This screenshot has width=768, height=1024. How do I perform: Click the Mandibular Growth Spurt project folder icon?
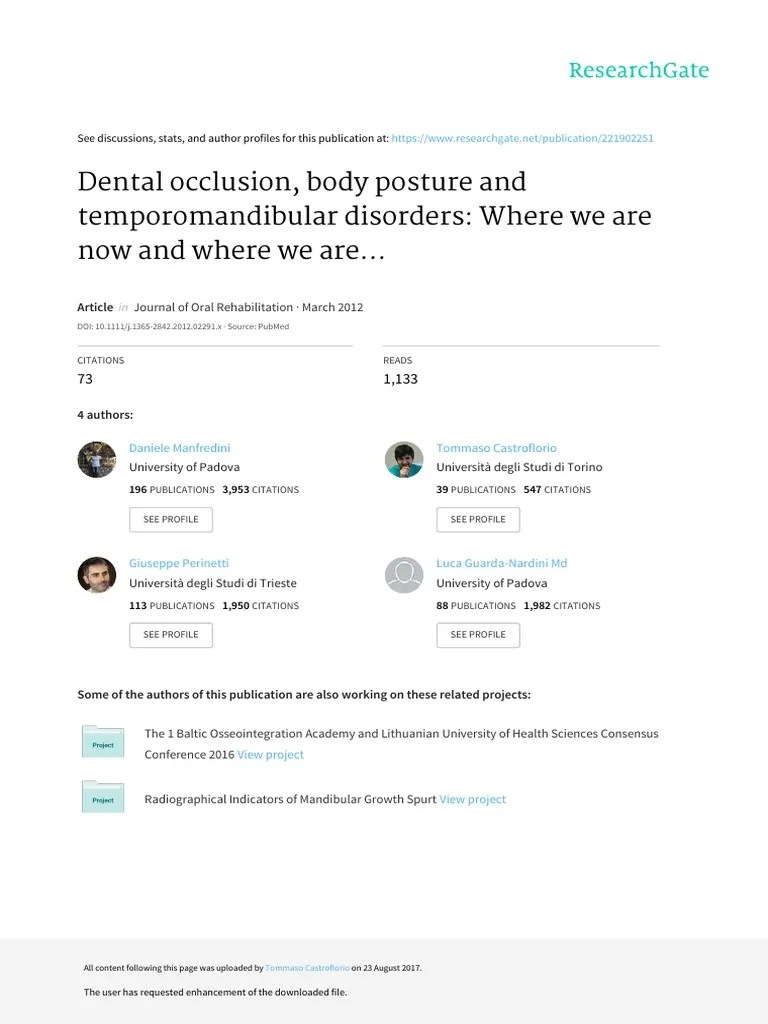pyautogui.click(x=103, y=797)
